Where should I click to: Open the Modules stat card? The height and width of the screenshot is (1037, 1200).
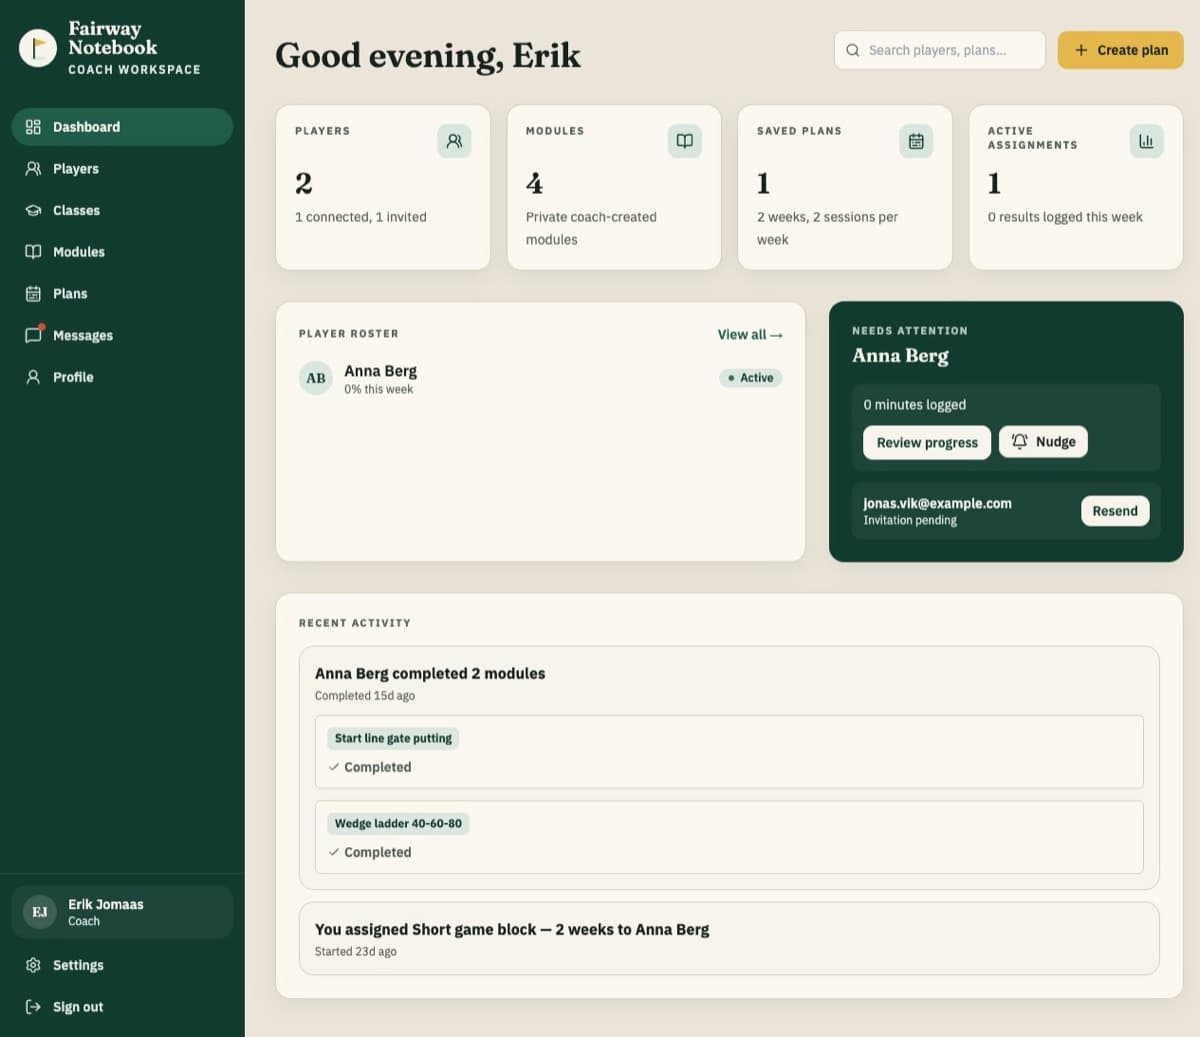614,187
